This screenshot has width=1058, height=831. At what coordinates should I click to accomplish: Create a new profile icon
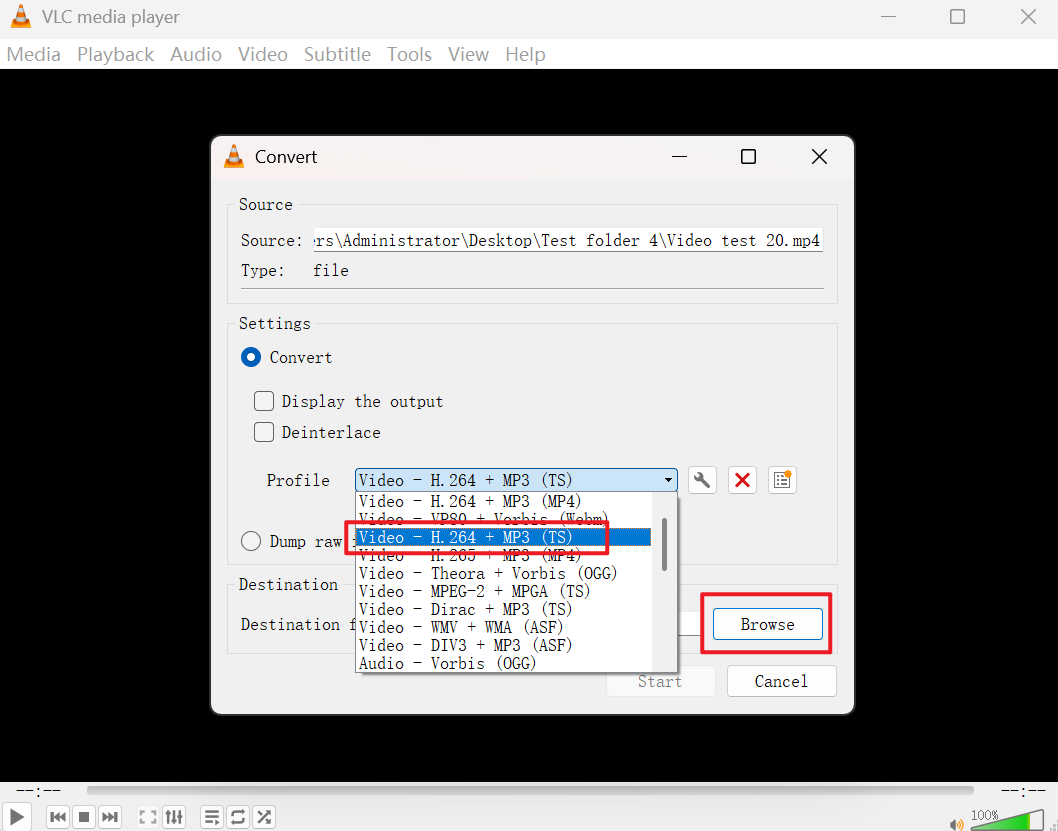click(x=782, y=480)
